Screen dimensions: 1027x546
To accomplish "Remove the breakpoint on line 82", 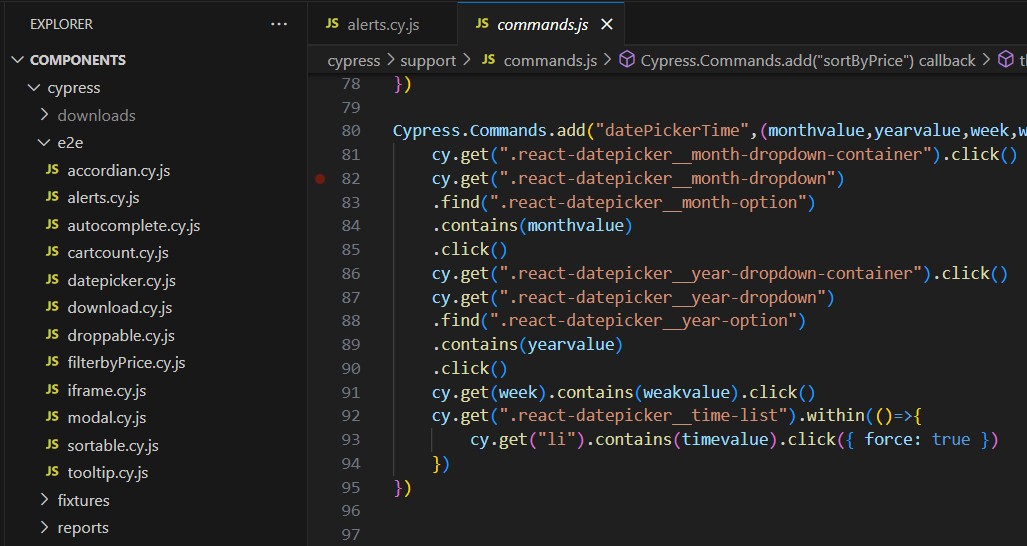I will tap(320, 179).
